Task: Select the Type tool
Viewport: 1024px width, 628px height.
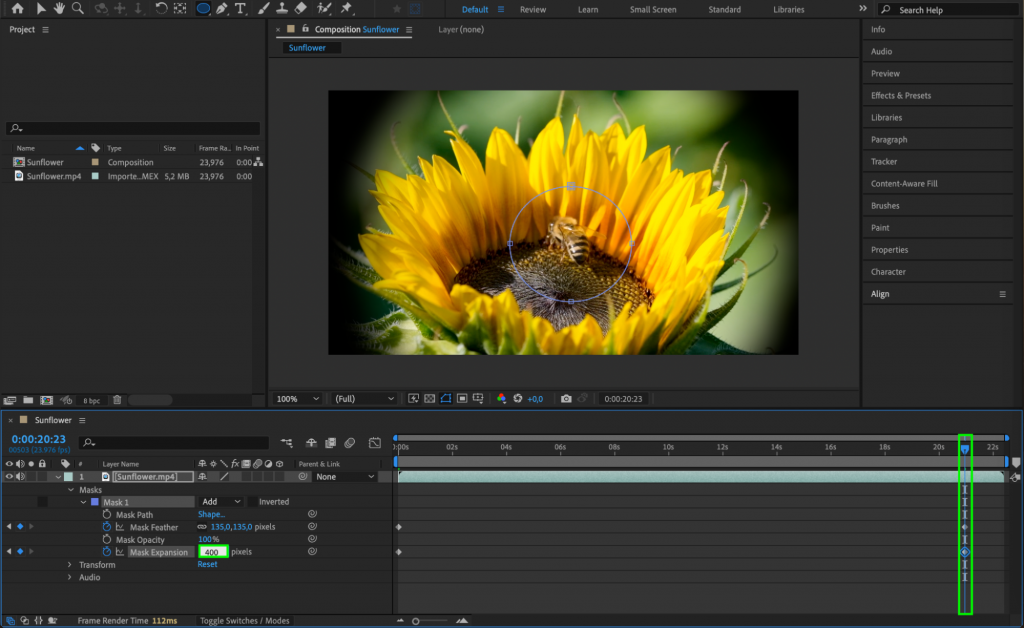Action: pyautogui.click(x=240, y=9)
